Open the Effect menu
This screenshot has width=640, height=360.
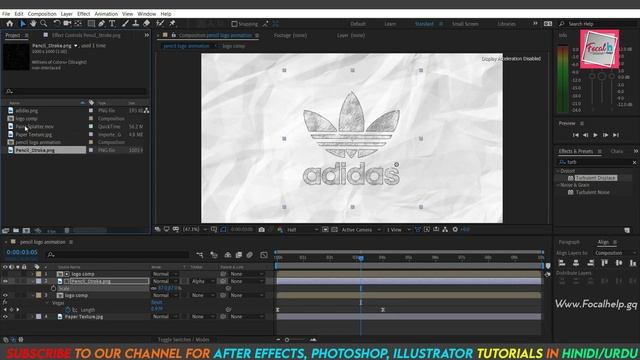84,14
